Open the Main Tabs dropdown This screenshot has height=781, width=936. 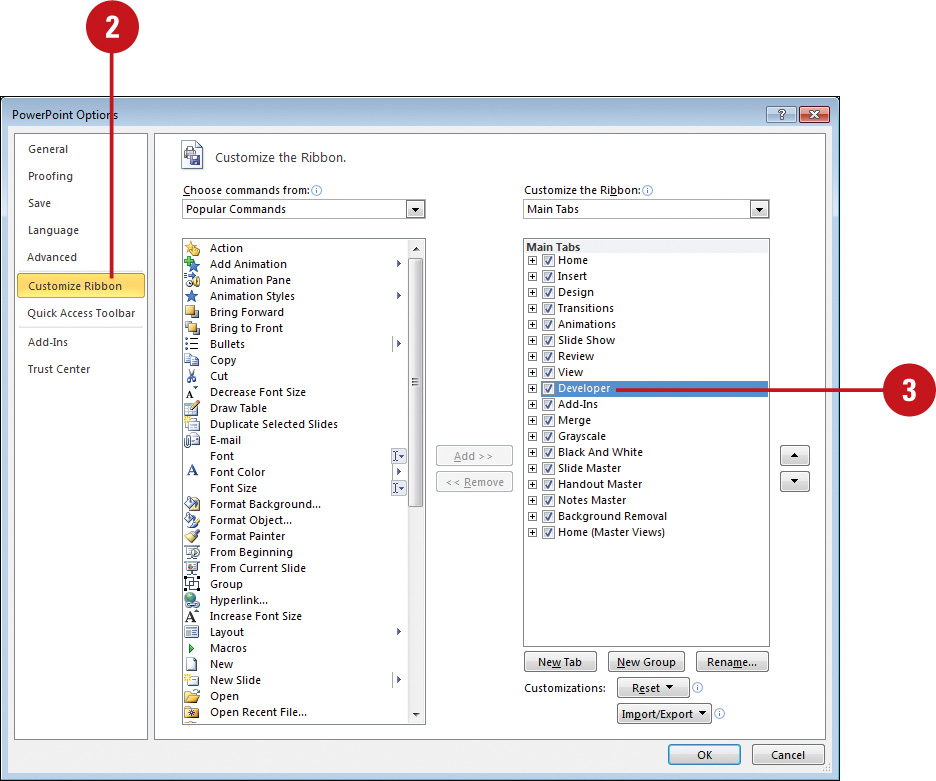pyautogui.click(x=759, y=209)
